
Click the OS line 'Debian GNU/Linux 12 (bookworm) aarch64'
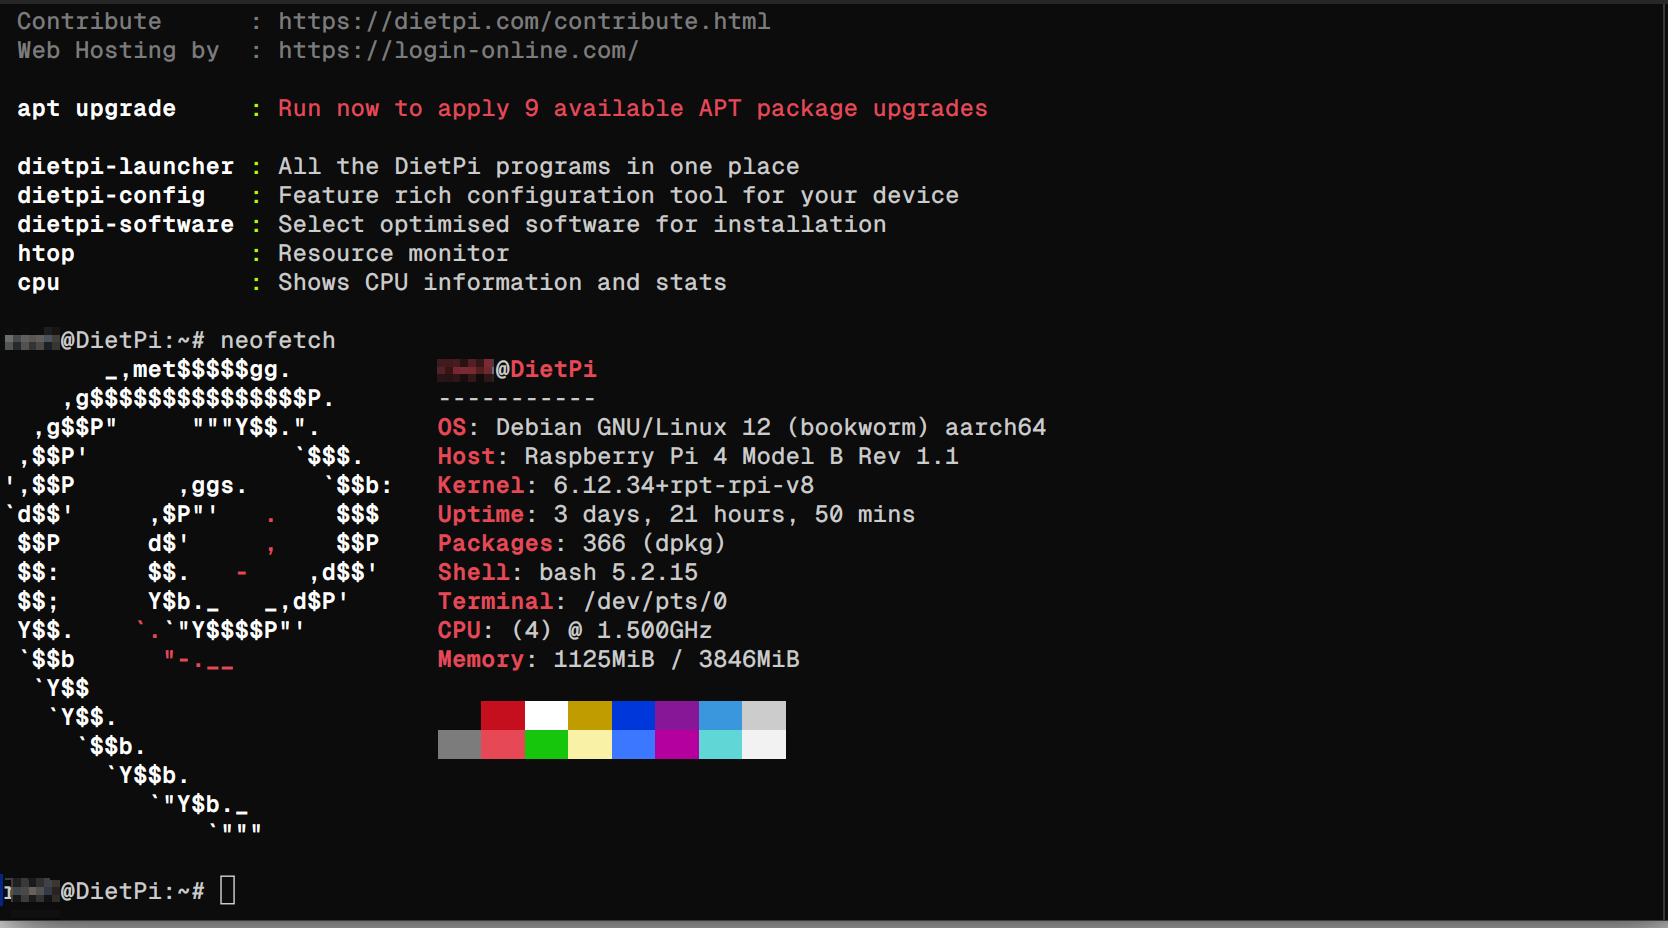point(770,427)
